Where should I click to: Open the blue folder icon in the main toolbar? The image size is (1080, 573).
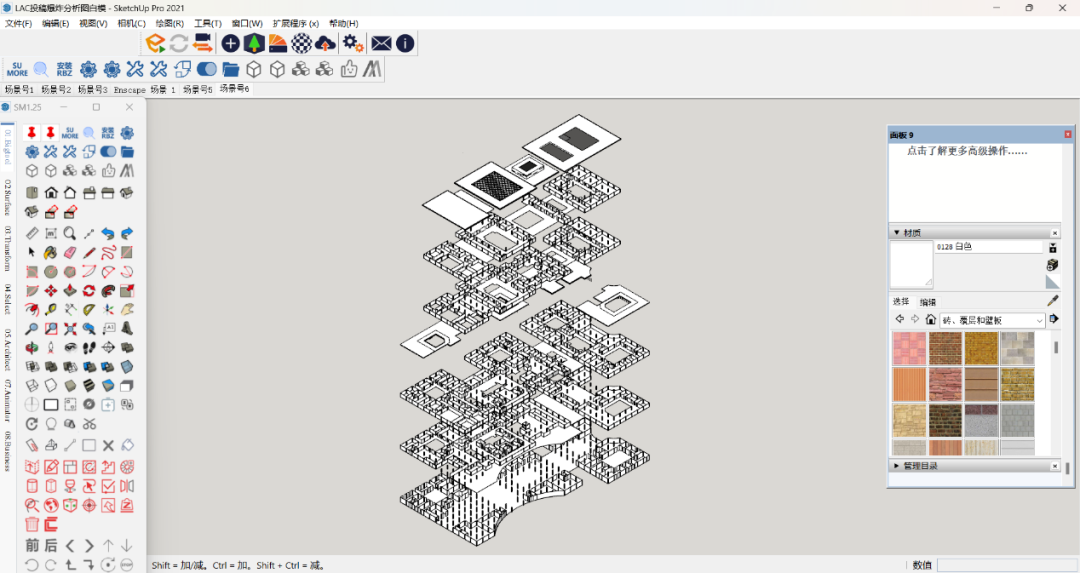(x=231, y=69)
